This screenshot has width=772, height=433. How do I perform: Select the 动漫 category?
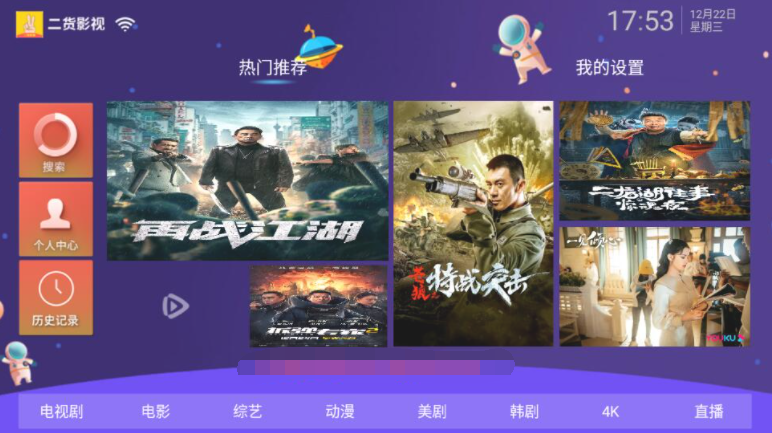[340, 411]
